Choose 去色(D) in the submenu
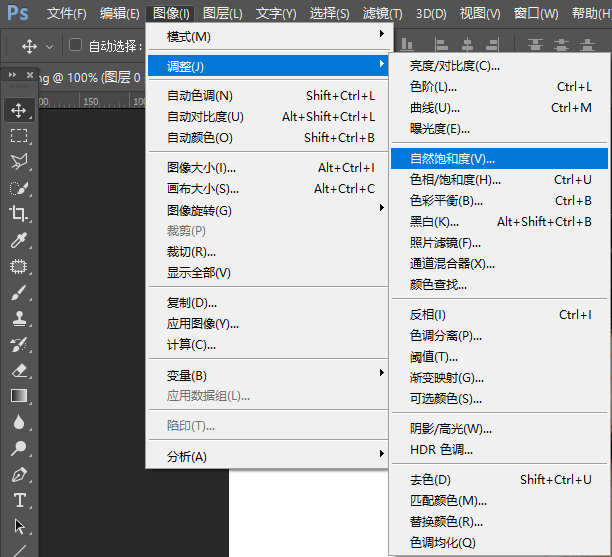This screenshot has height=557, width=612. pyautogui.click(x=499, y=479)
